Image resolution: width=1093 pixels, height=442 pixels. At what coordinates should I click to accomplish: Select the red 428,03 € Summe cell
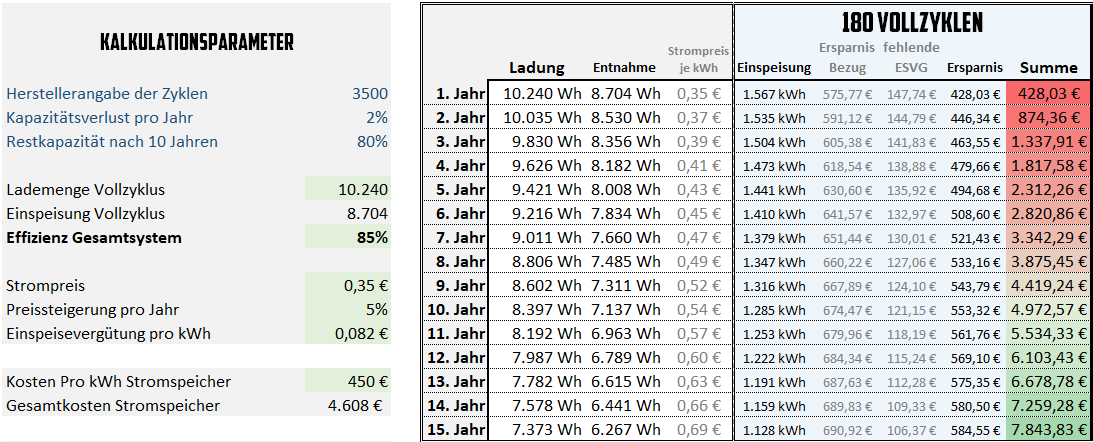1048,93
